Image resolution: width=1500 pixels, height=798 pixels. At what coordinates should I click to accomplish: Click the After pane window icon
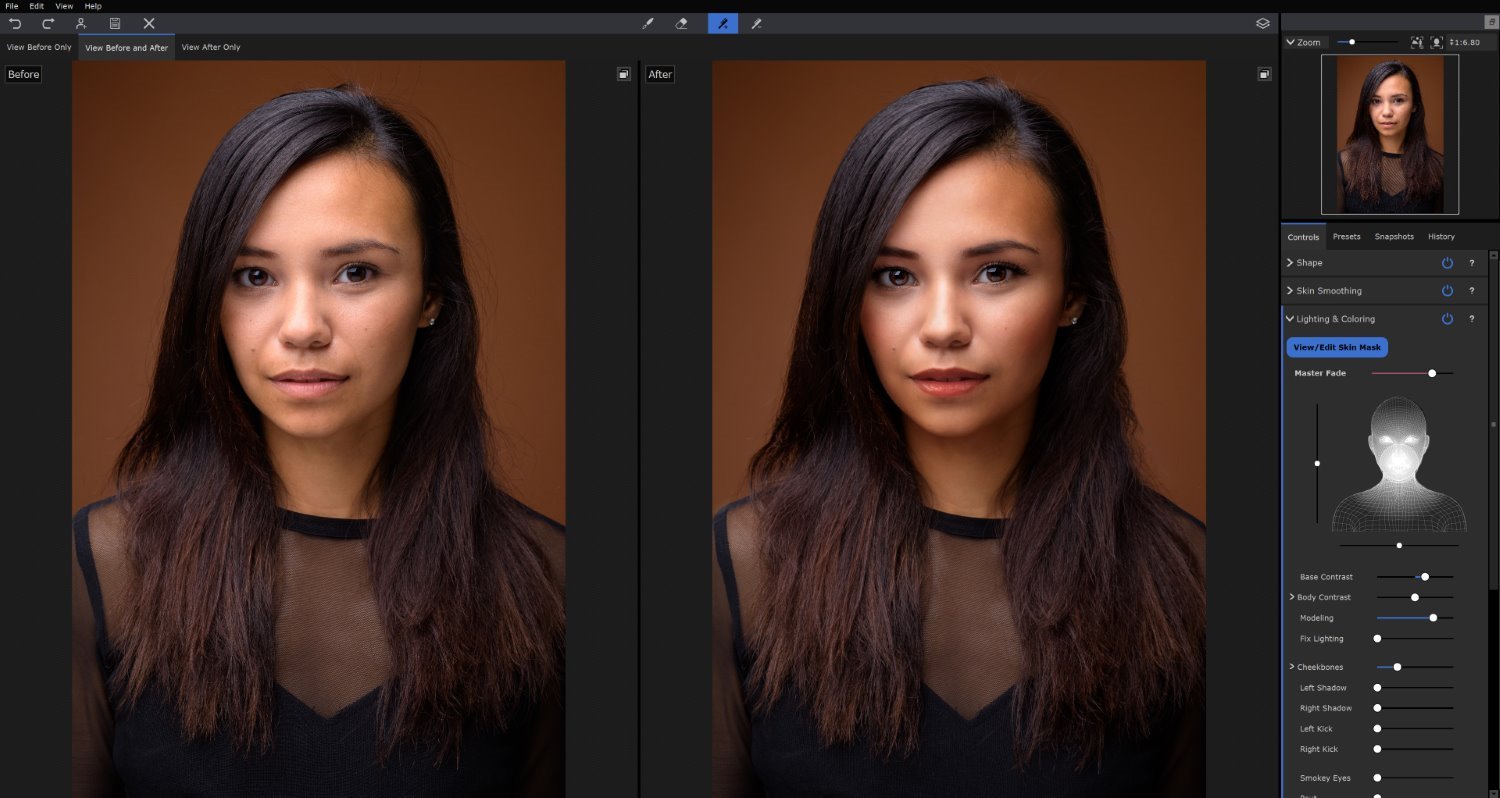1264,74
